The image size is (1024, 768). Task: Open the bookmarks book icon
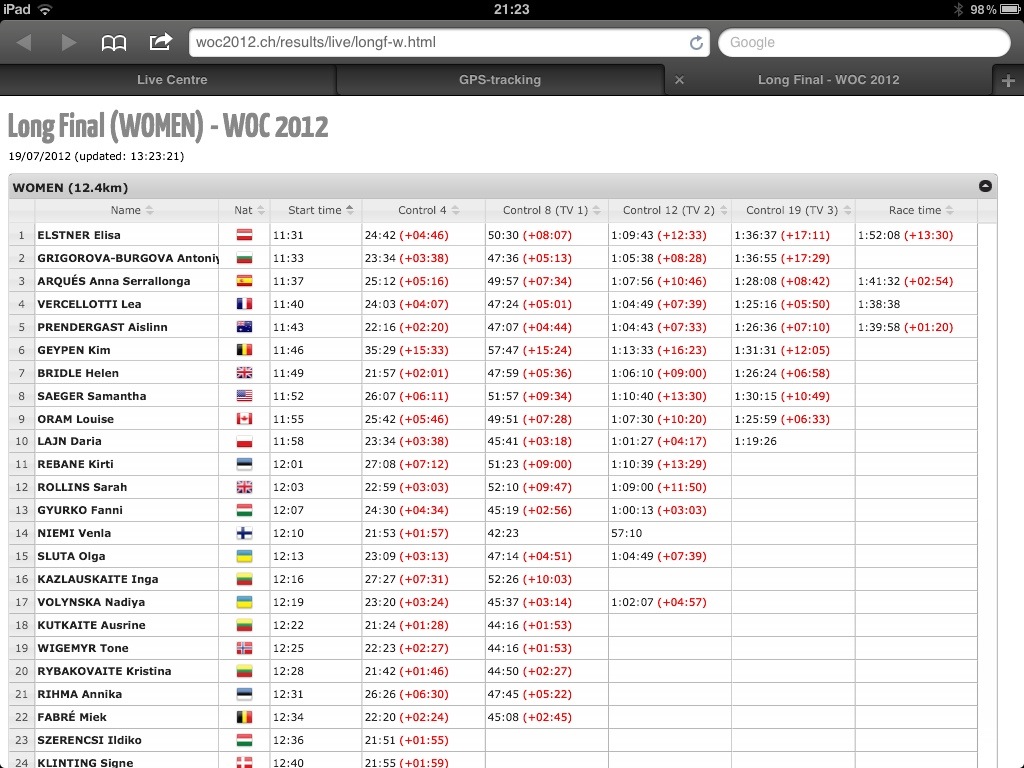(x=114, y=43)
